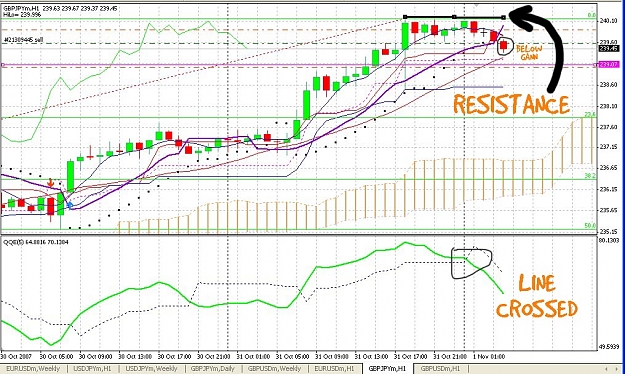Screen dimensions: 625x374
Task: Click the 30 Oct 17:00 time label
Action: (x=174, y=356)
